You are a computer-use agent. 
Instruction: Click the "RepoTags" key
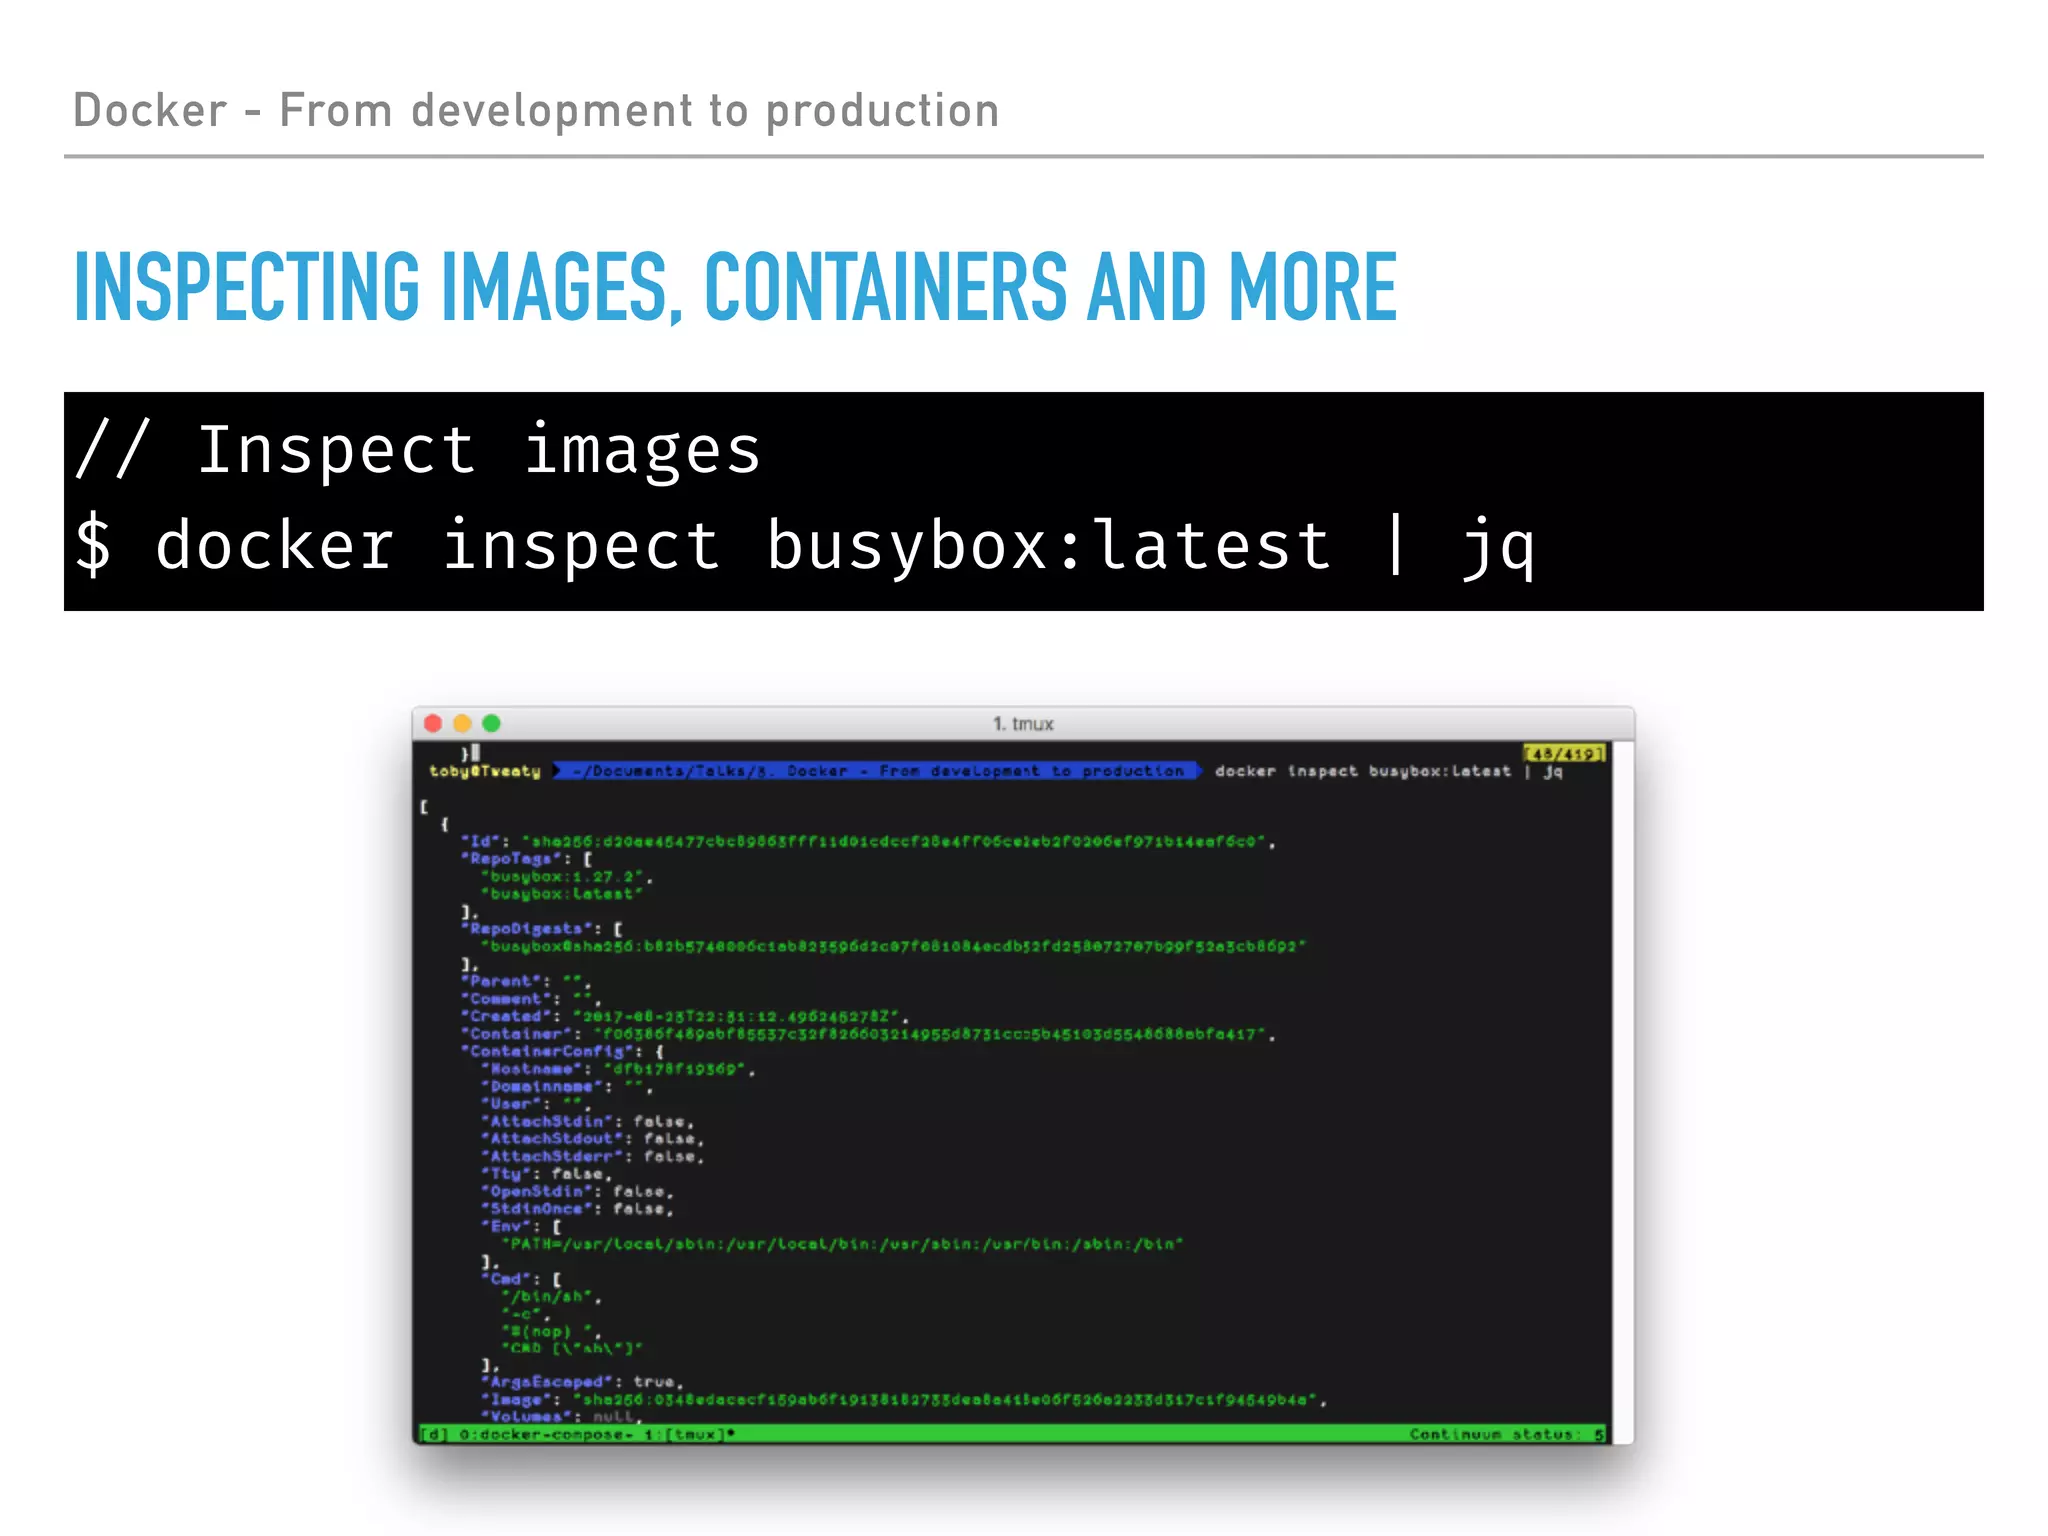click(x=511, y=859)
